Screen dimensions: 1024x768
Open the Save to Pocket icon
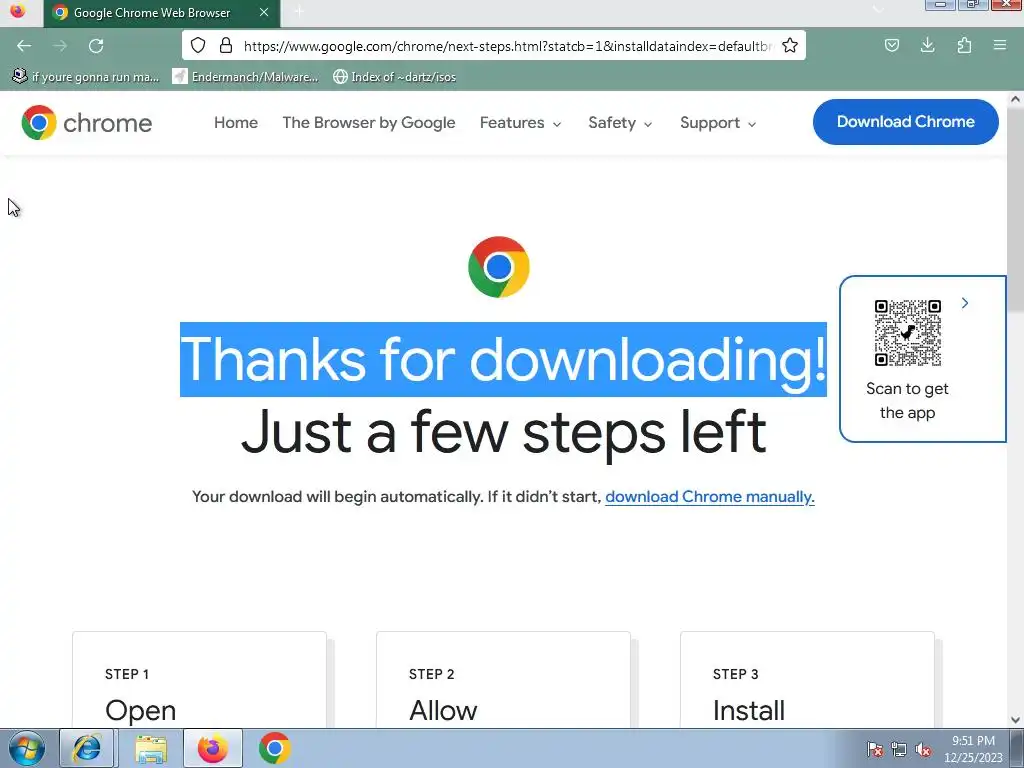pyautogui.click(x=891, y=45)
